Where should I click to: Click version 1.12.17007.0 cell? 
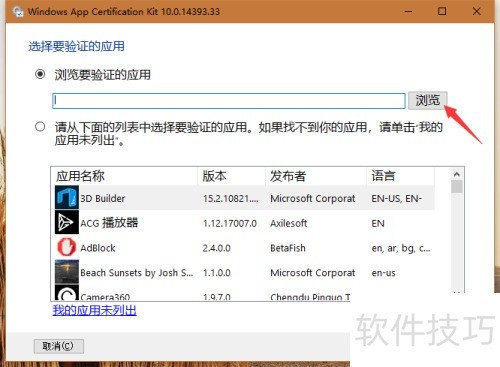pos(230,223)
